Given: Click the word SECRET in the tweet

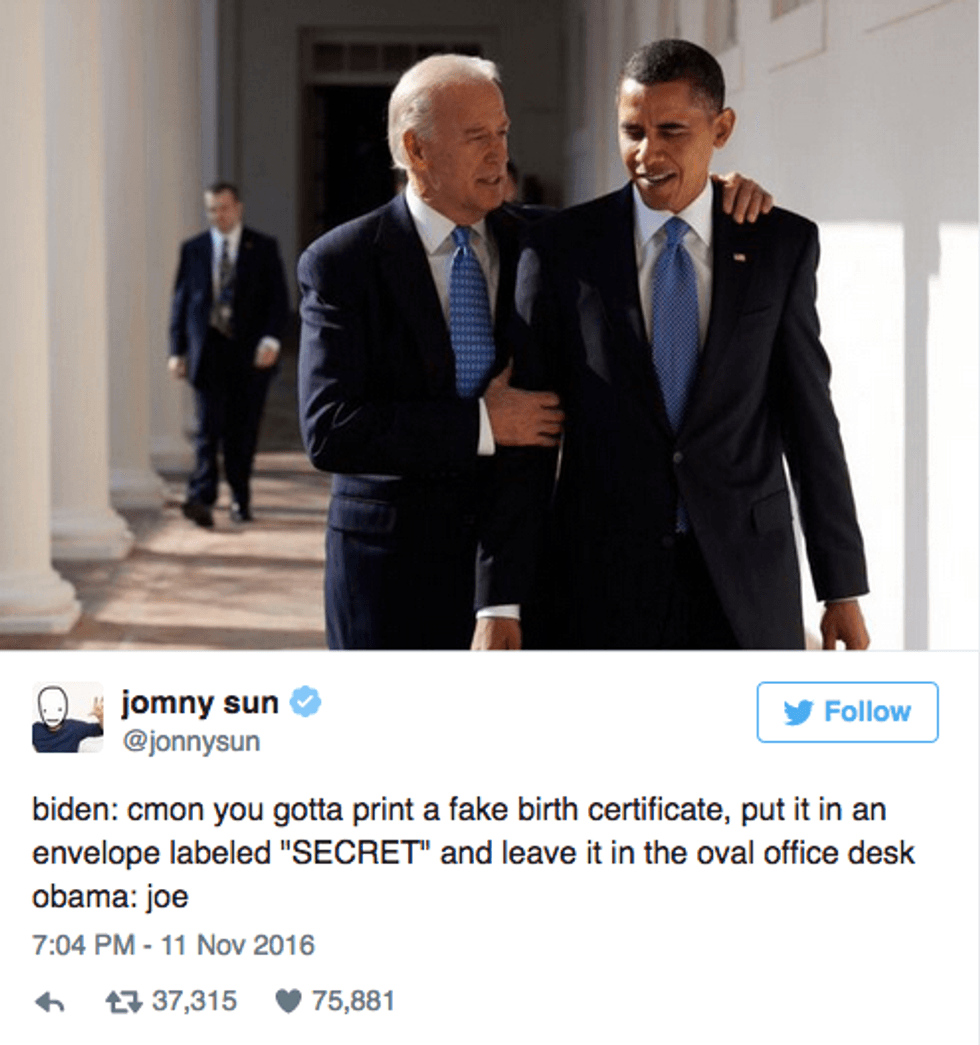Looking at the screenshot, I should click(355, 854).
